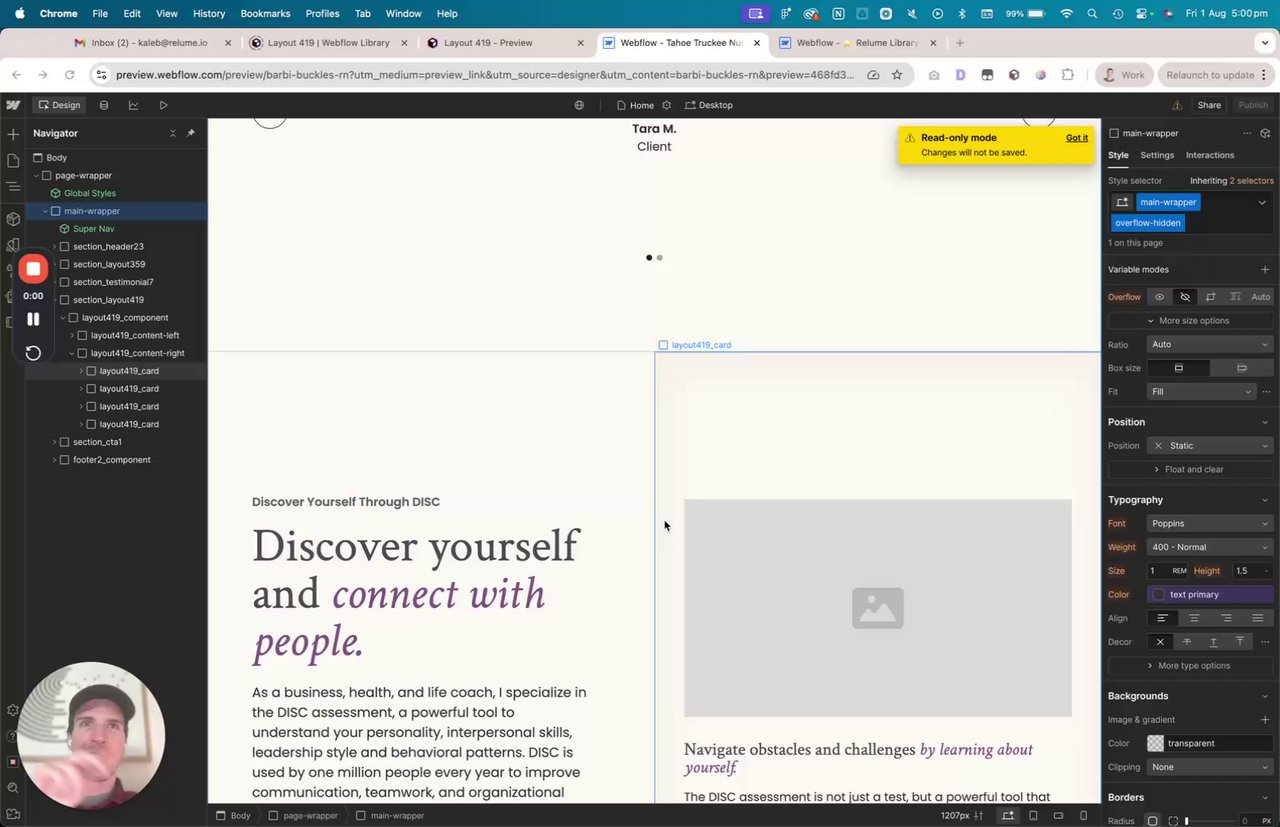The width and height of the screenshot is (1280, 827).
Task: Open the CMS database icon in top bar
Action: click(x=104, y=105)
